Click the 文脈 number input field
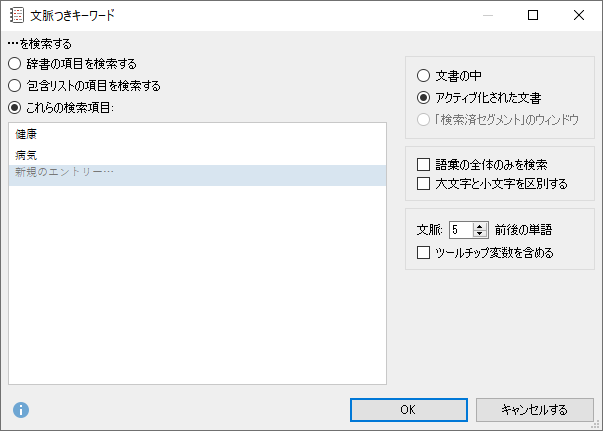 click(461, 230)
